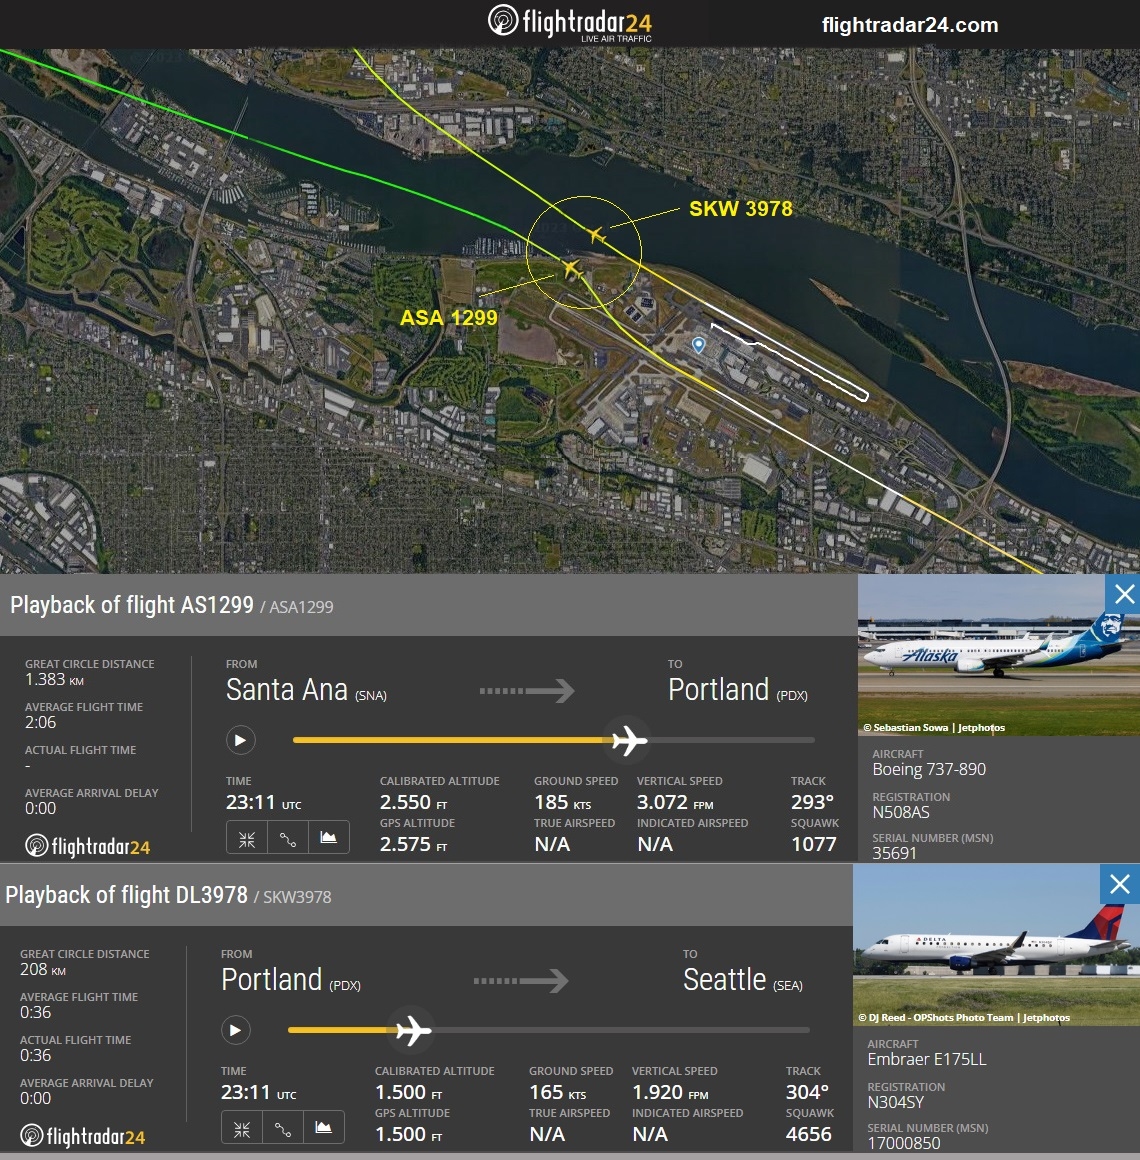Click vertical speed 3.072 FPM
The width and height of the screenshot is (1140, 1160).
click(675, 802)
